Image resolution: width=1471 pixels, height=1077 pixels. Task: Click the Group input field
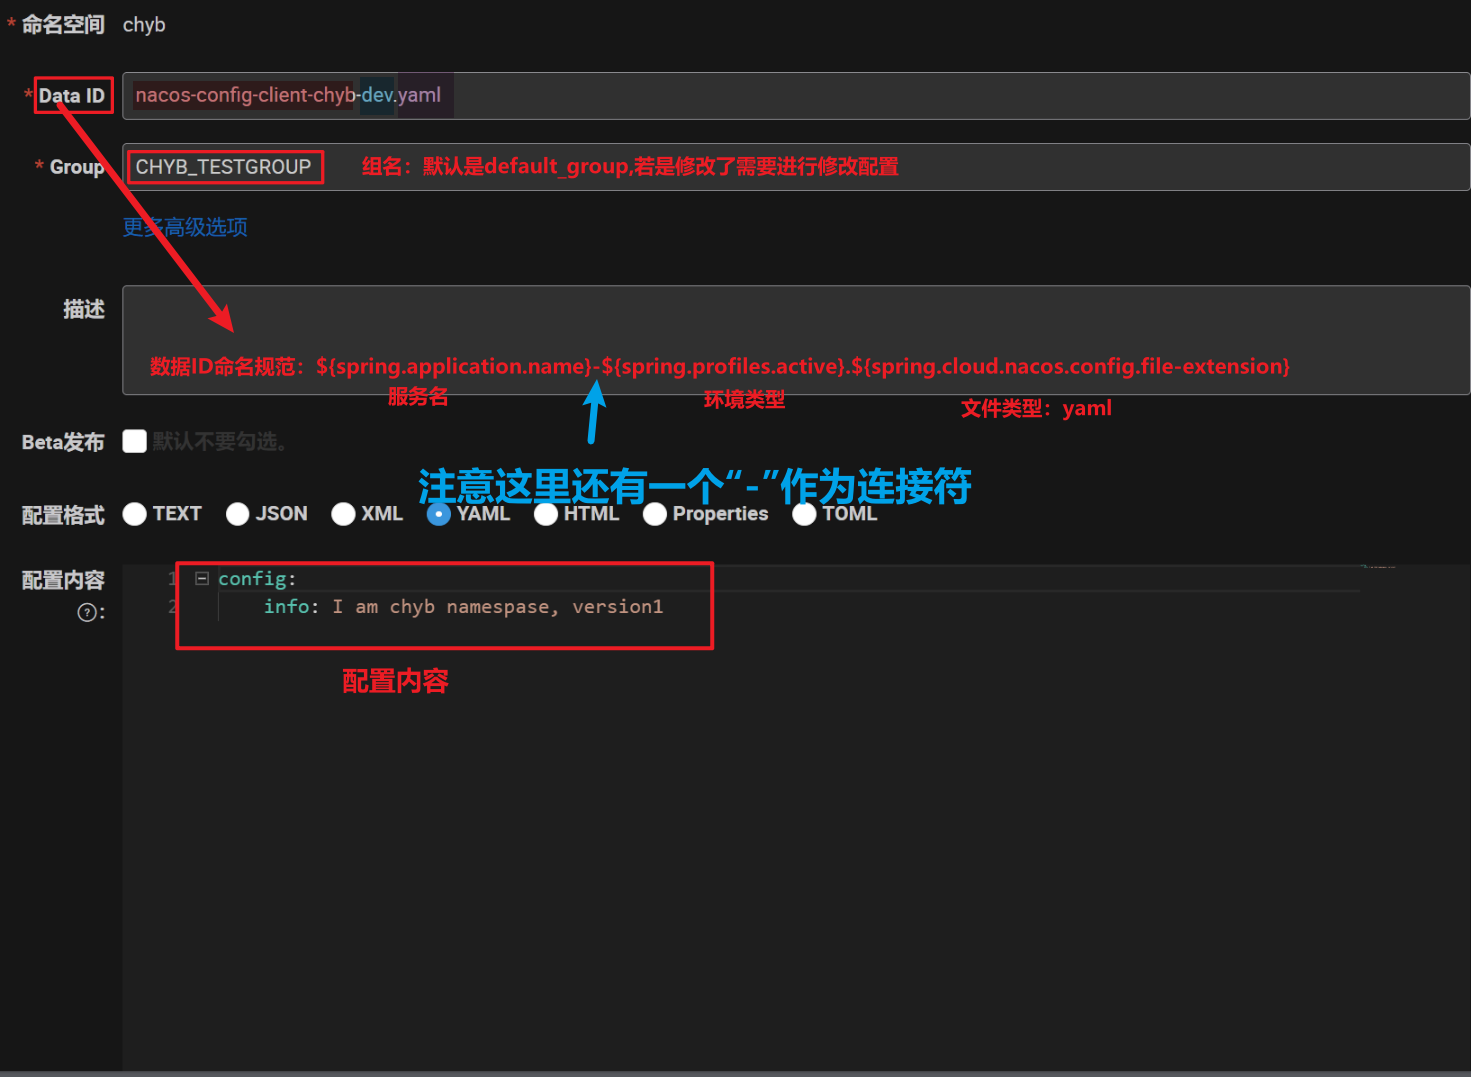coord(796,167)
